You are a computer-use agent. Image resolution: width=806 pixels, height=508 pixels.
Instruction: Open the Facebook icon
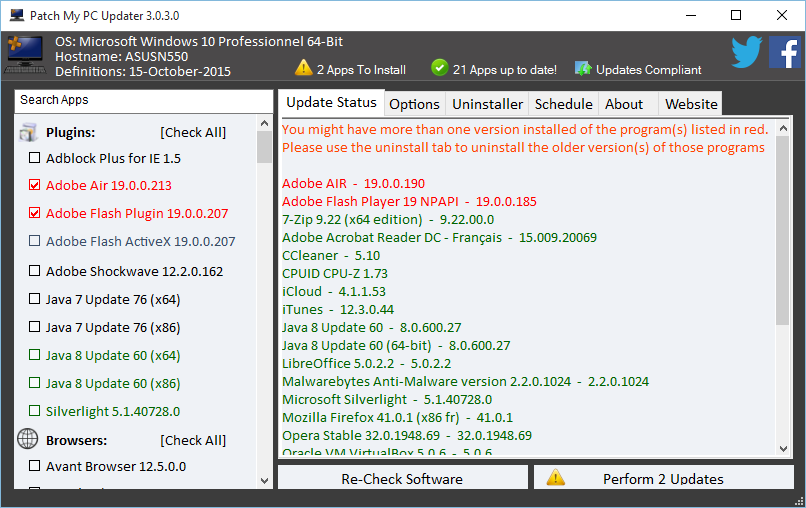784,52
